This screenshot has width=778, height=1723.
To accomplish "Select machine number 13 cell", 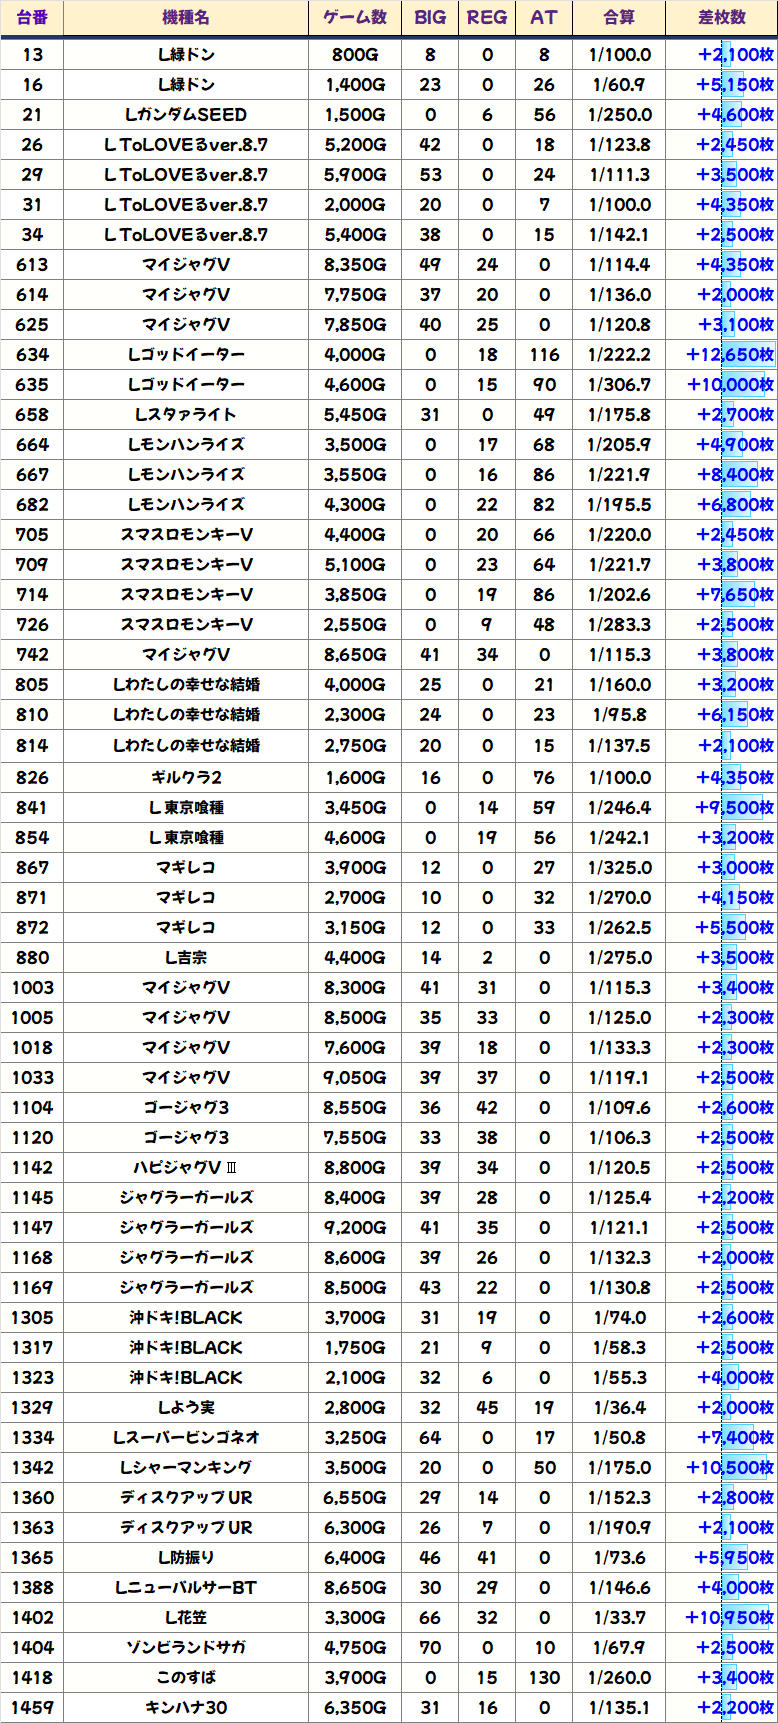I will 32,55.
